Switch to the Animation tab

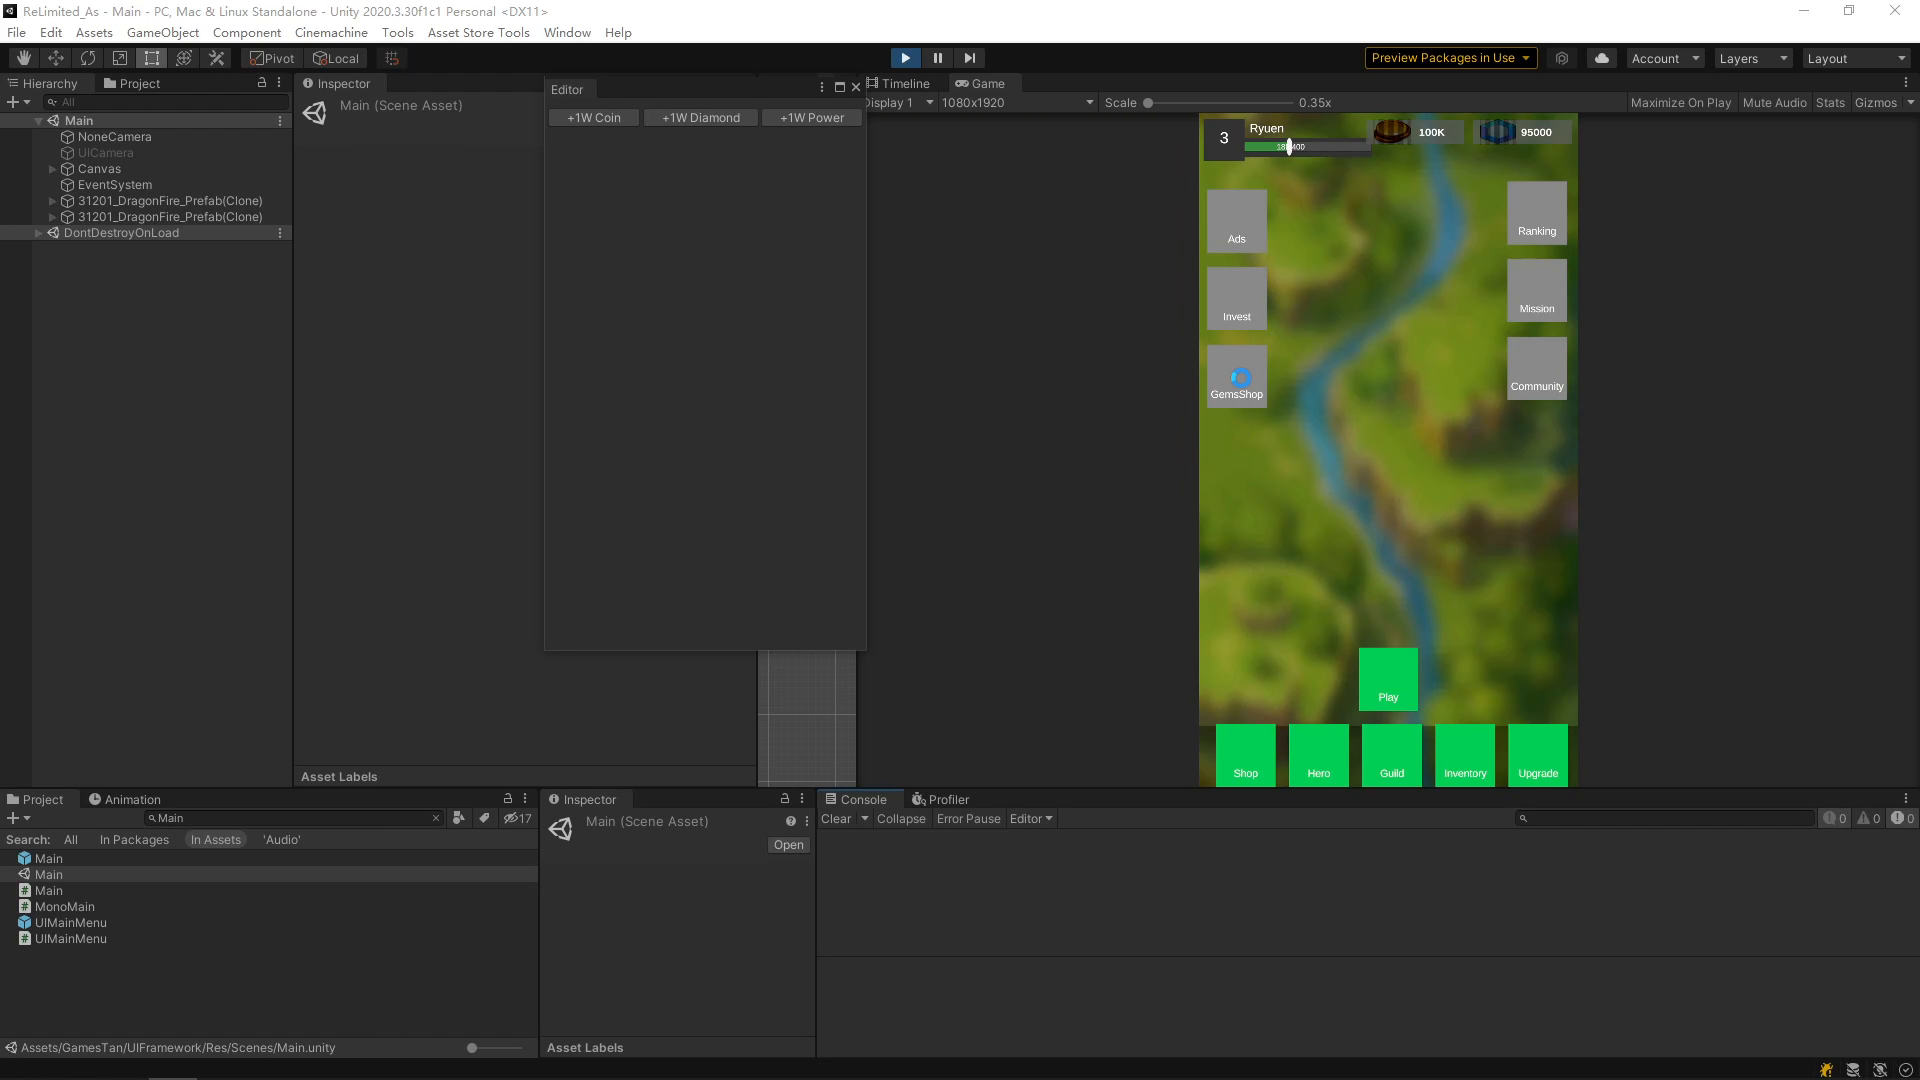pos(125,799)
